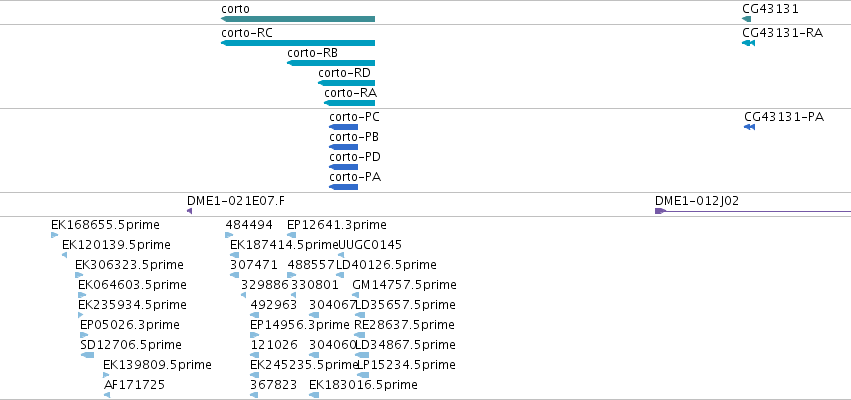Click the LP15234.5prime EST marker
Screen dimensions: 851x400
point(363,375)
